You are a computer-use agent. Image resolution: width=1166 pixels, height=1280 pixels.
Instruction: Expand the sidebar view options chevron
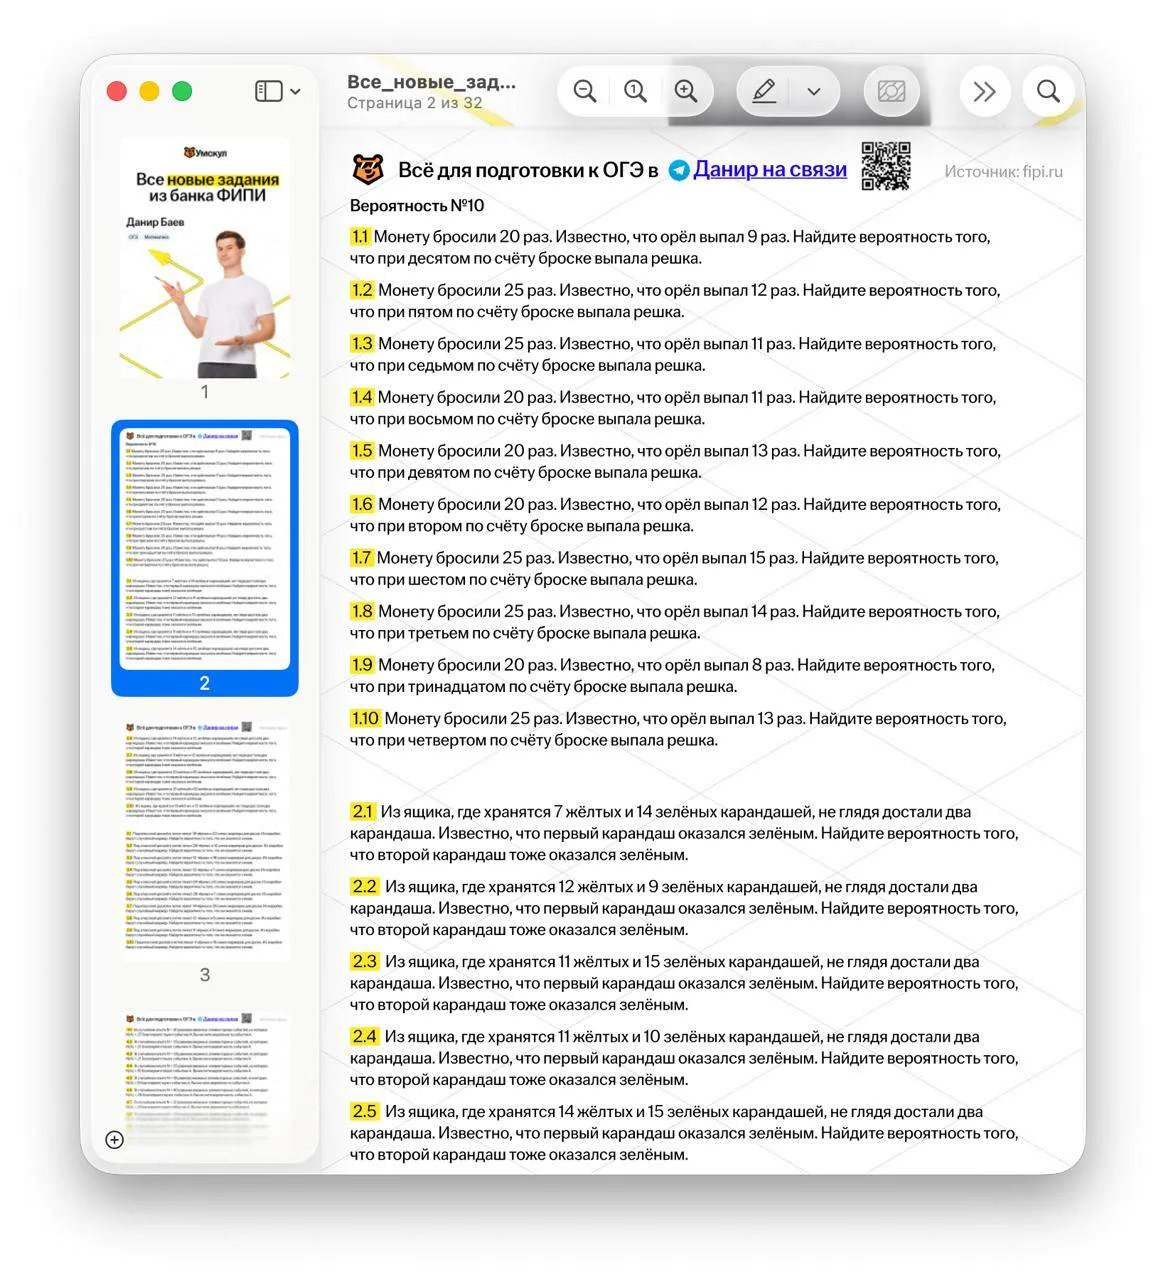coord(295,92)
